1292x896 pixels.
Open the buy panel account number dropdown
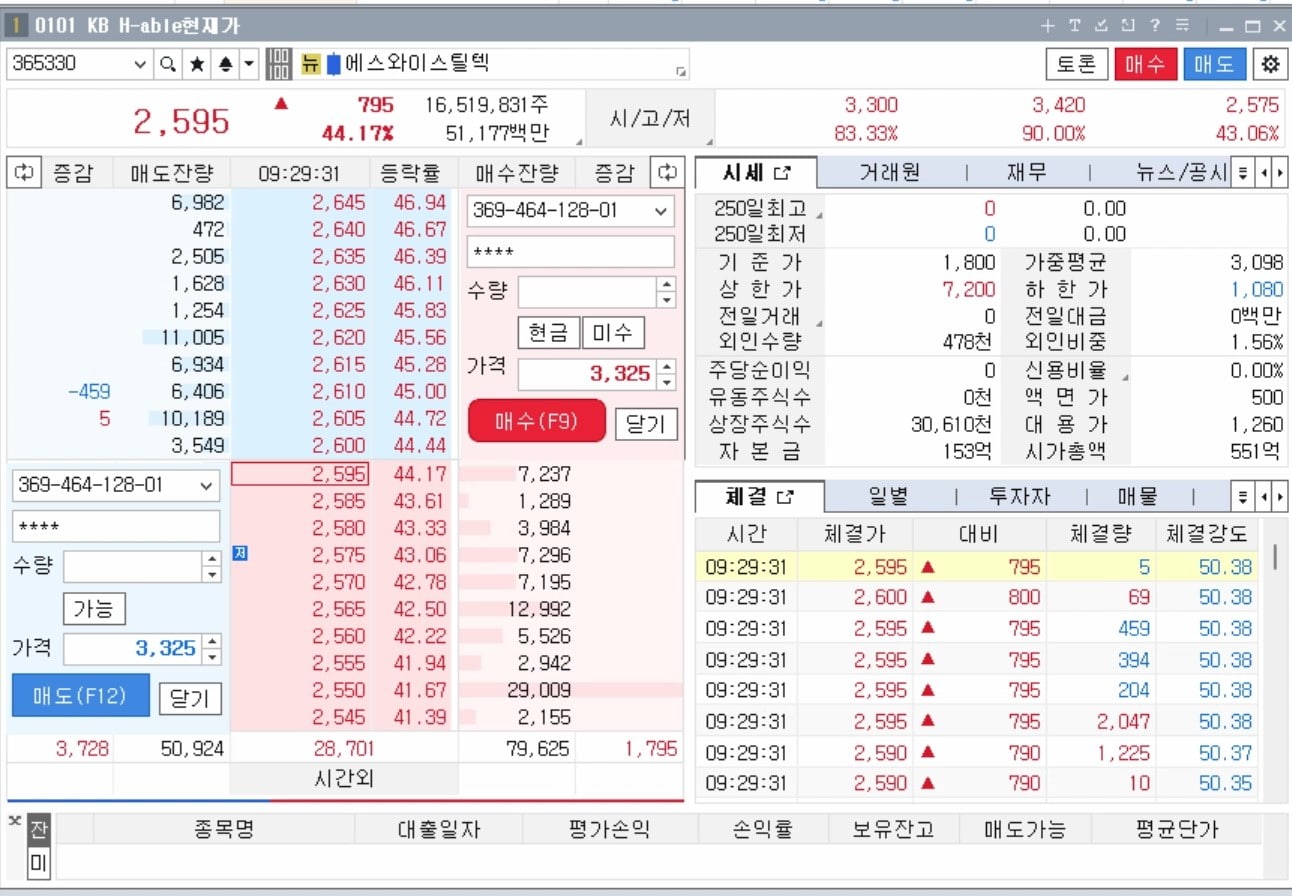pyautogui.click(x=661, y=211)
